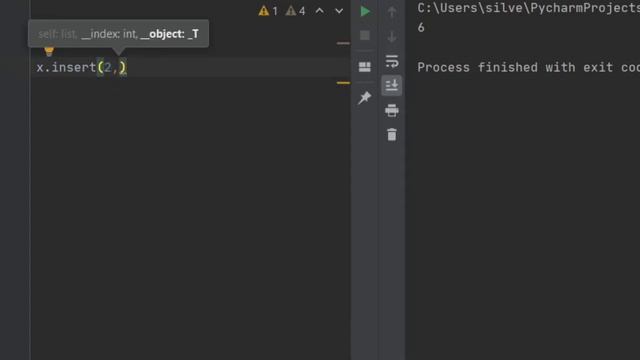Viewport: 640px width, 360px height.
Task: Click the down arrow in run toolbar
Action: point(392,37)
